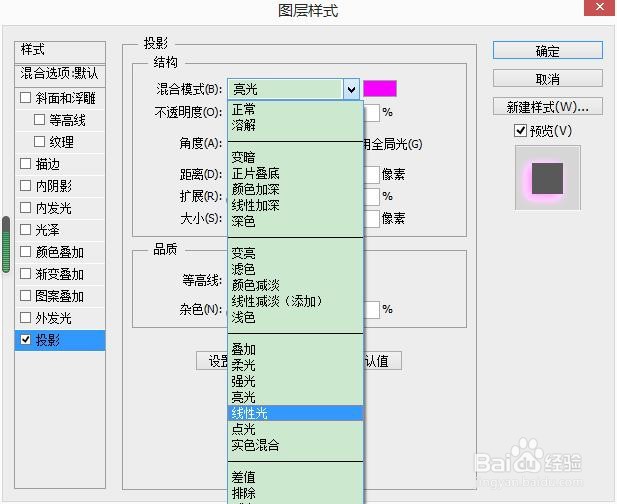Enable the 外发光 checkbox
The height and width of the screenshot is (504, 617).
(x=25, y=318)
